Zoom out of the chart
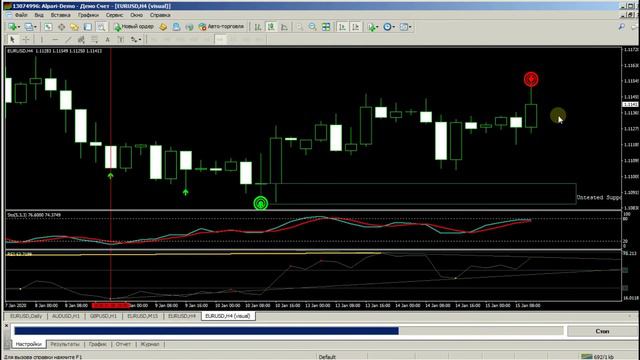Image resolution: width=640 pixels, height=360 pixels. coord(313,27)
